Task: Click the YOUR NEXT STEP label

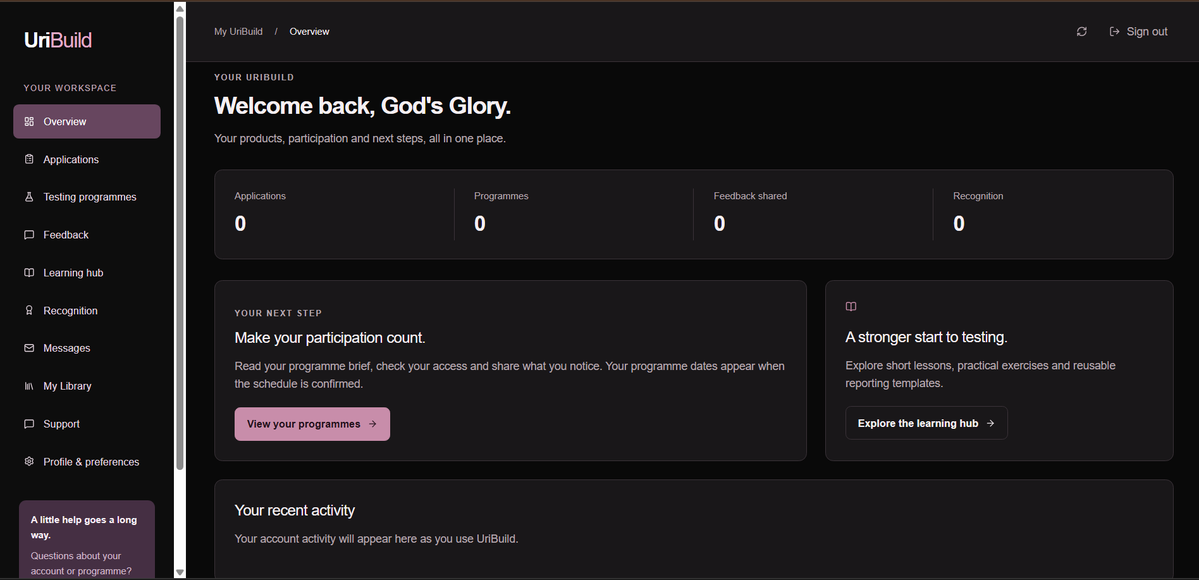Action: click(278, 313)
